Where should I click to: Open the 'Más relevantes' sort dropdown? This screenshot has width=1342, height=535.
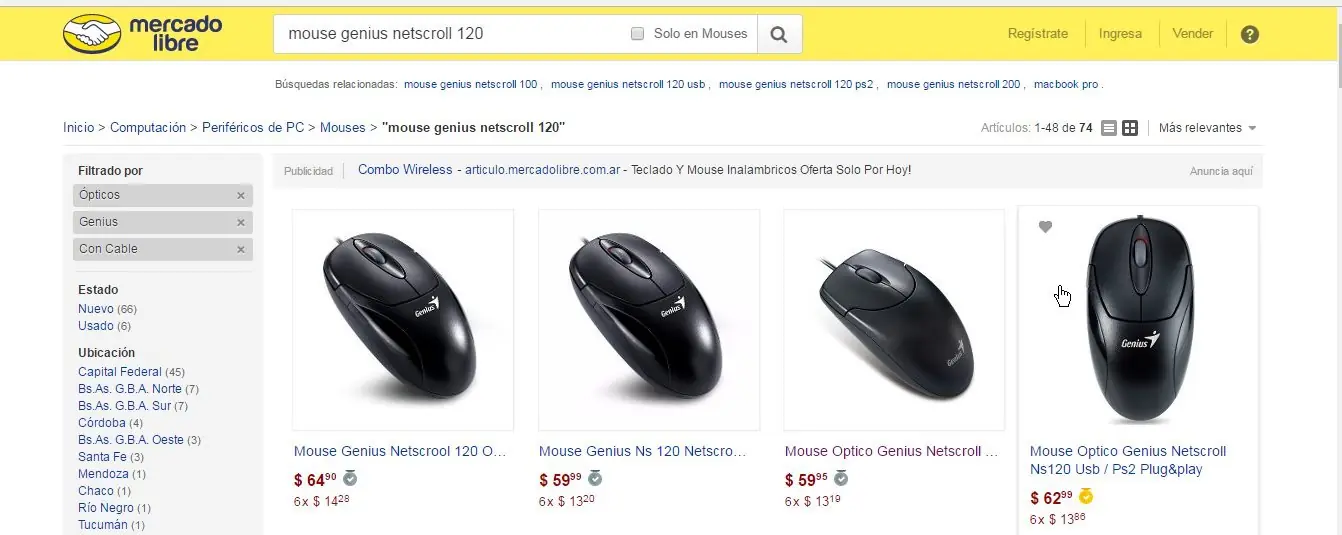pyautogui.click(x=1207, y=128)
